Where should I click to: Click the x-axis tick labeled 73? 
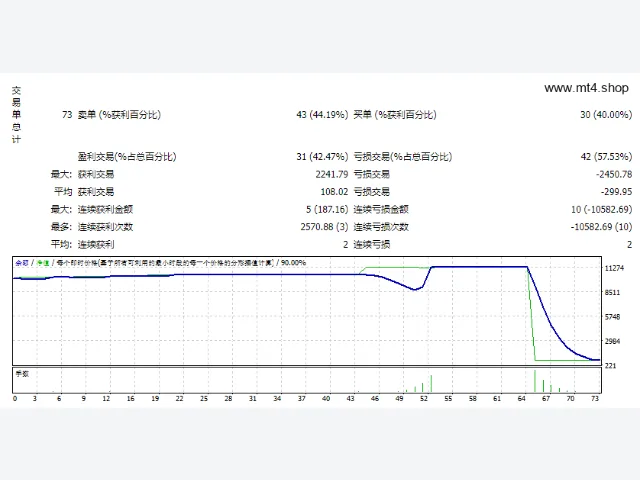click(x=595, y=398)
